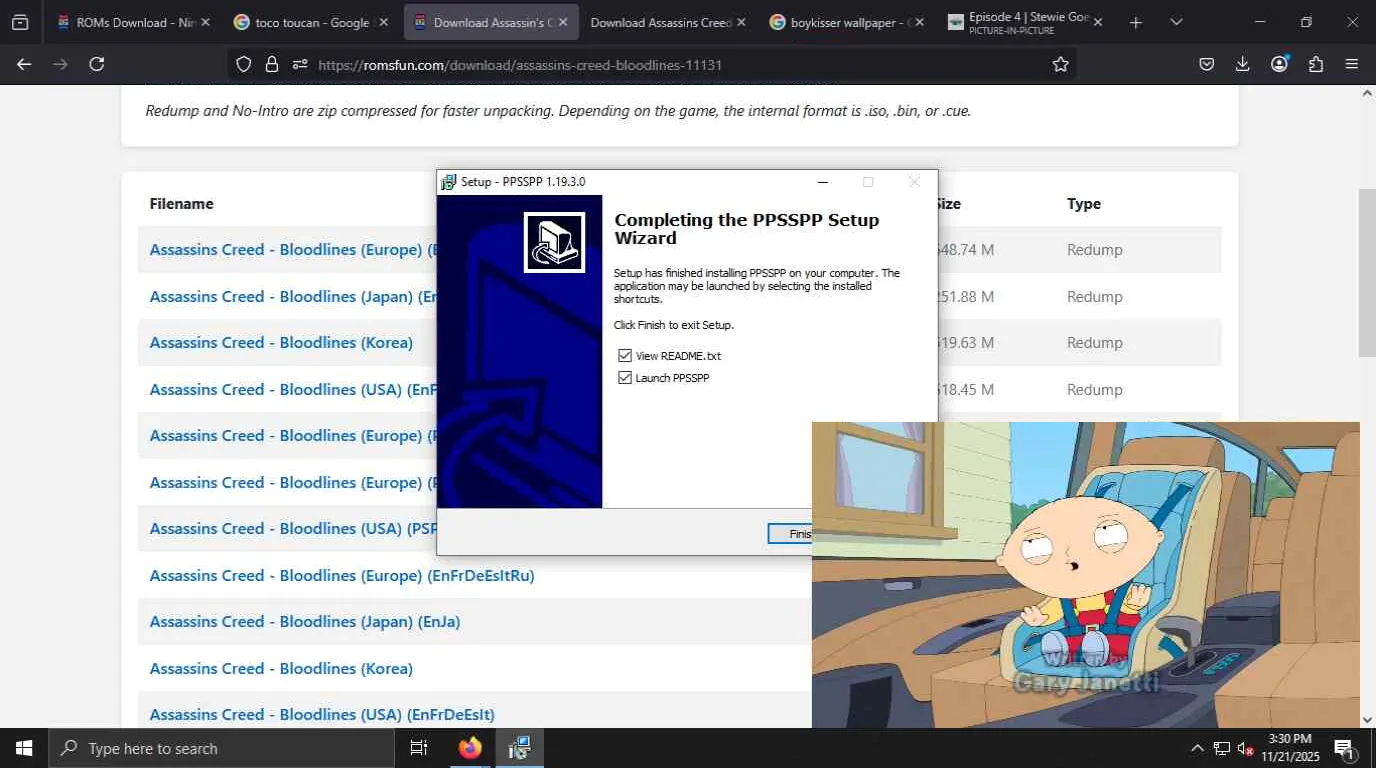Open the network icon in system tray
Screen dimensions: 1376x768
point(1222,748)
